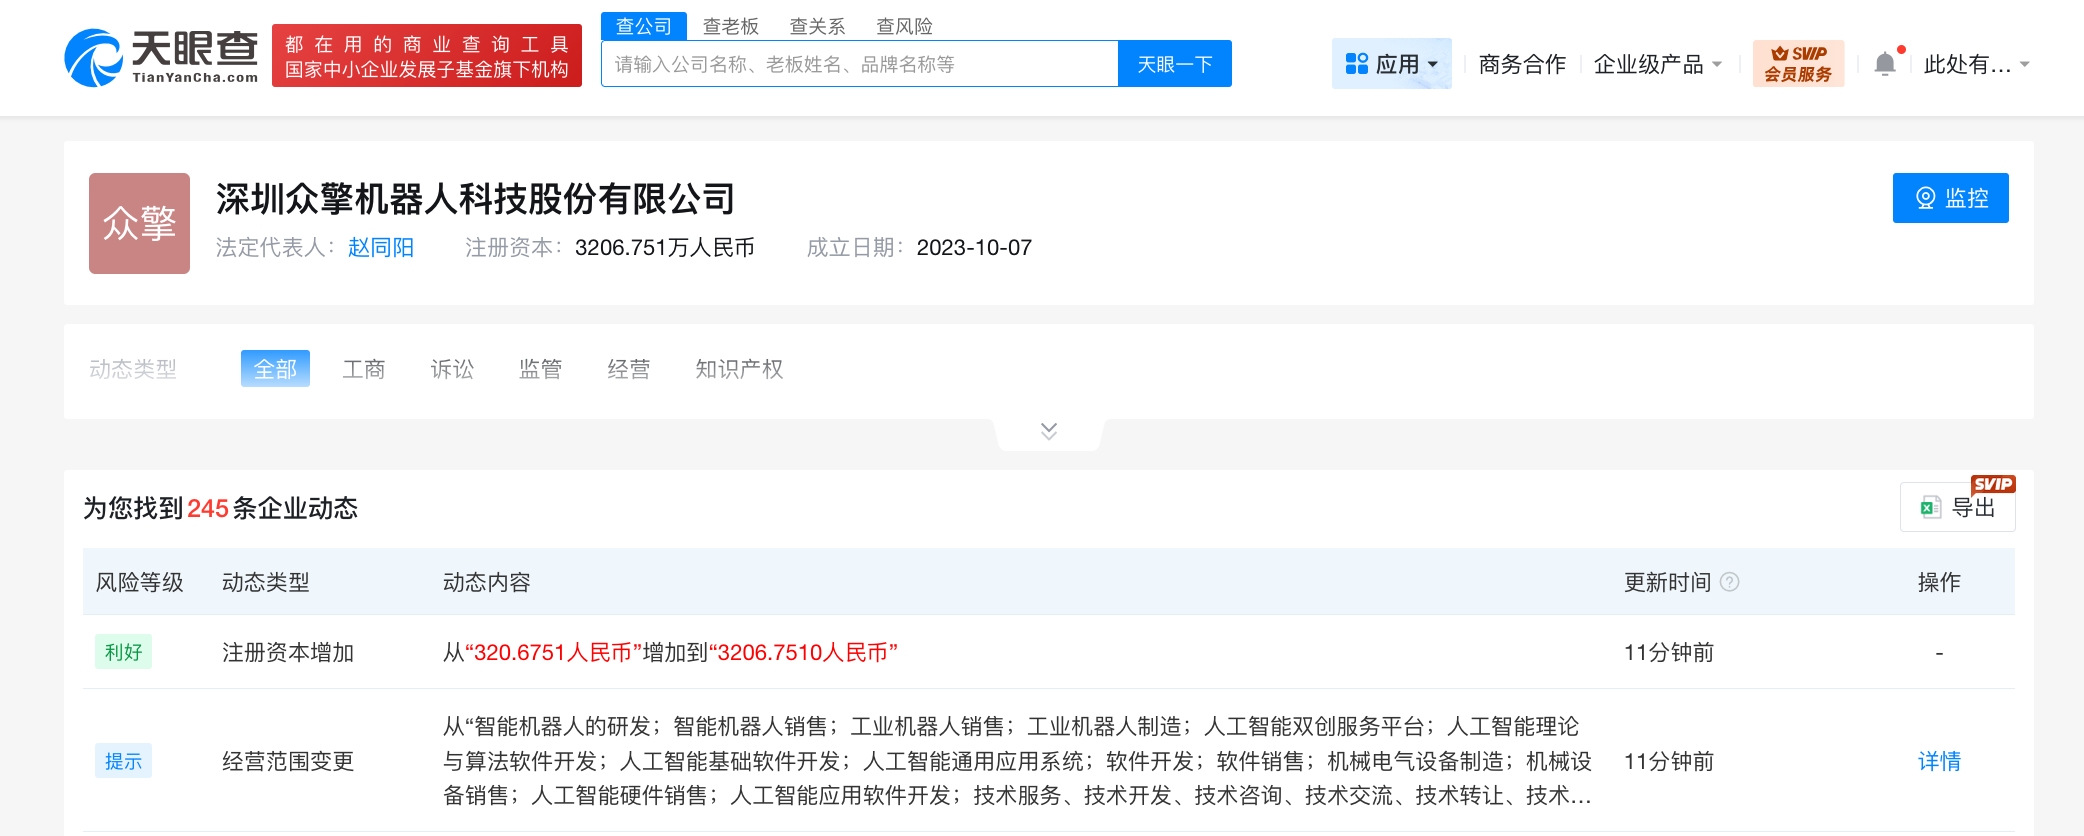Expand the filter panel chevron
This screenshot has height=836, width=2084.
[x=1049, y=431]
